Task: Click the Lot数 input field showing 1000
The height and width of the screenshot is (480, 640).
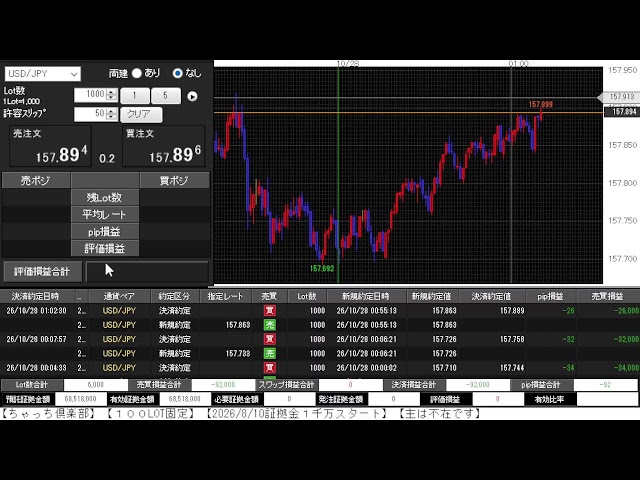Action: click(90, 95)
